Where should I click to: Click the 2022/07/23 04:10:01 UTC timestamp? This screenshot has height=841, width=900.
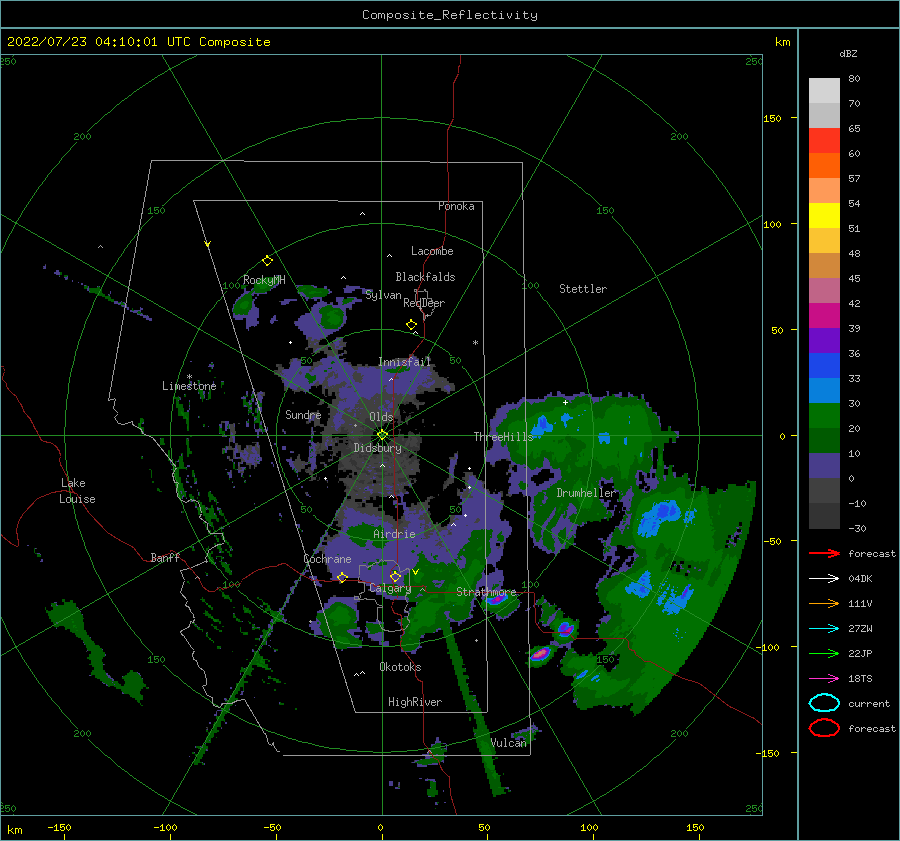click(x=138, y=42)
